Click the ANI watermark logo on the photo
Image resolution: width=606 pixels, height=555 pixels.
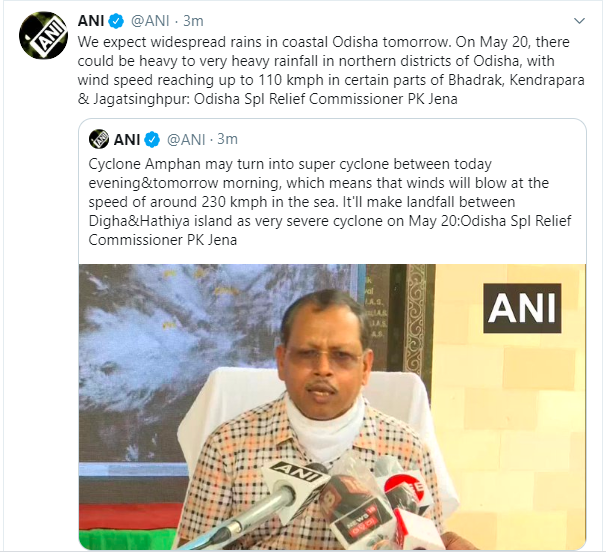(x=524, y=307)
